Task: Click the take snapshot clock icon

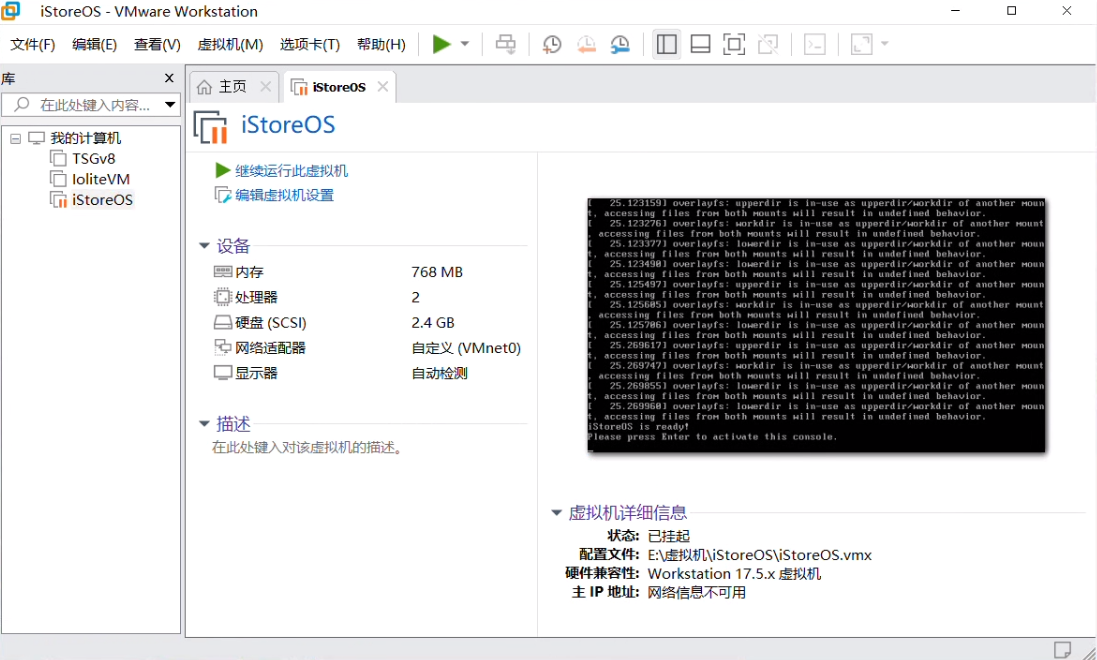Action: coord(551,44)
